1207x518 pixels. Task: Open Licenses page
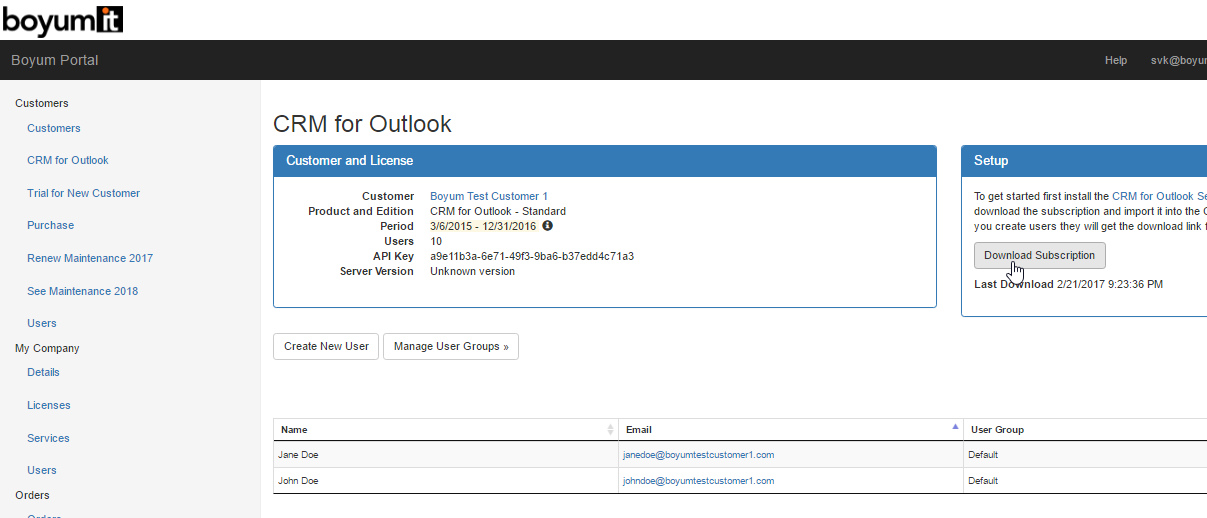[49, 405]
